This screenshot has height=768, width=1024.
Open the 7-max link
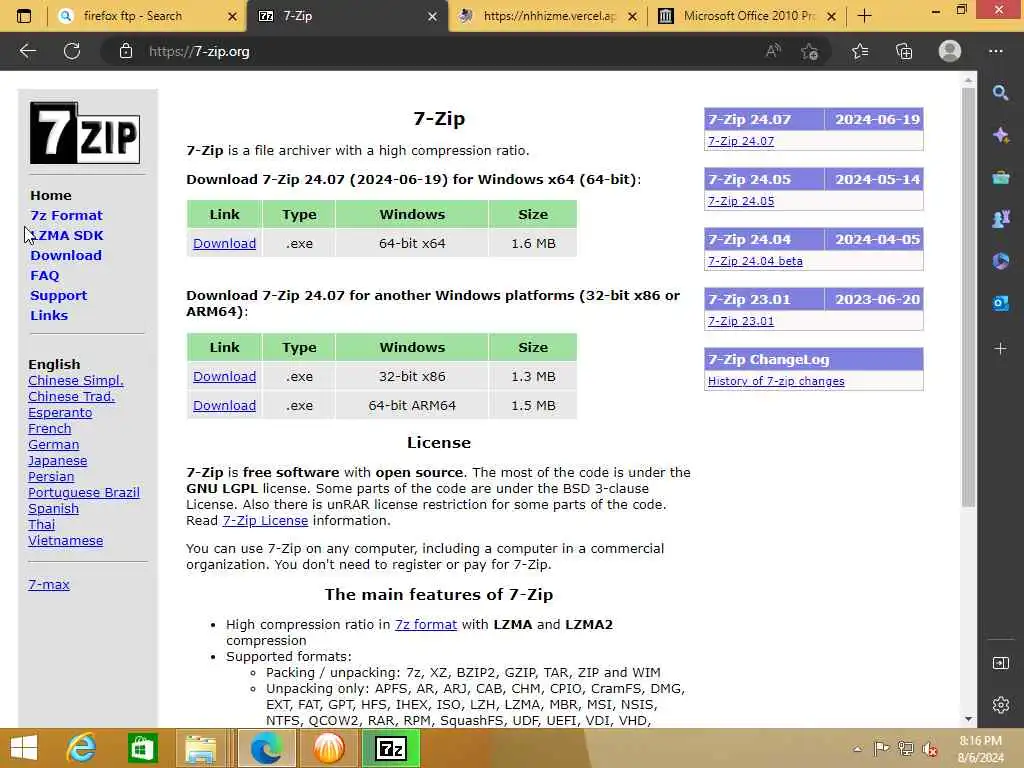[x=49, y=584]
